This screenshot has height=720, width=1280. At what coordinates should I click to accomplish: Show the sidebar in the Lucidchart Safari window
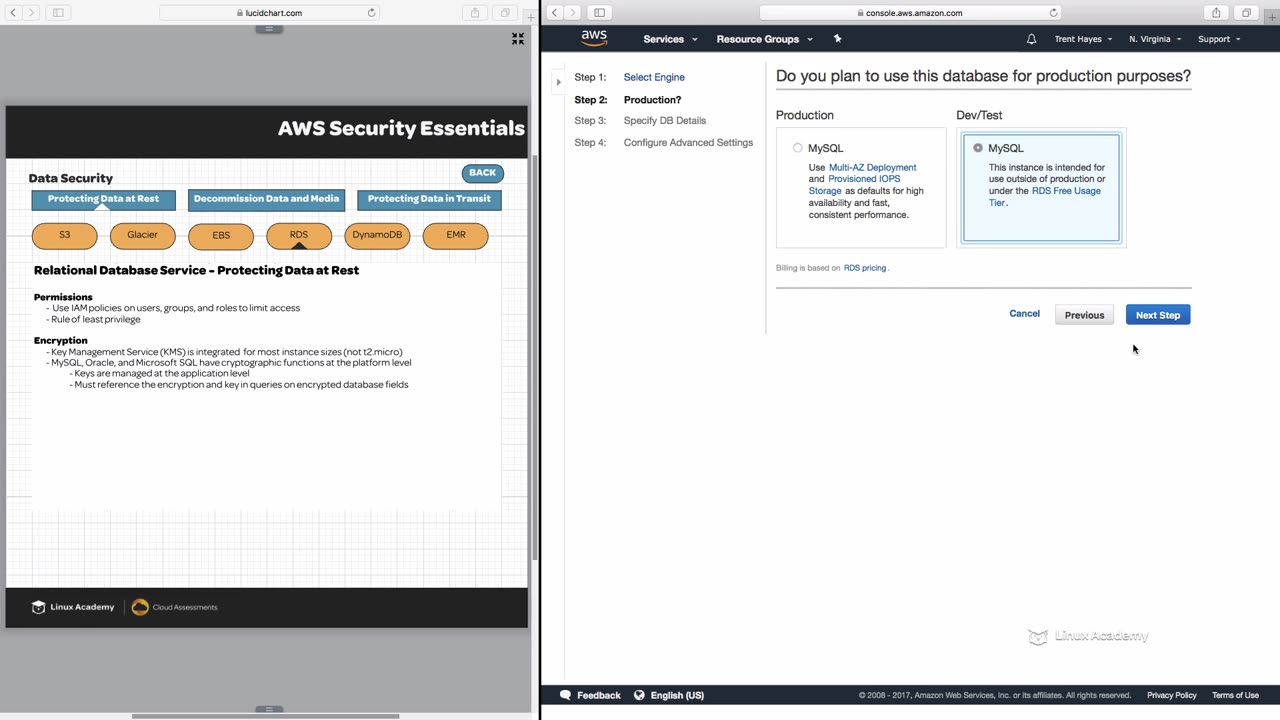(58, 13)
